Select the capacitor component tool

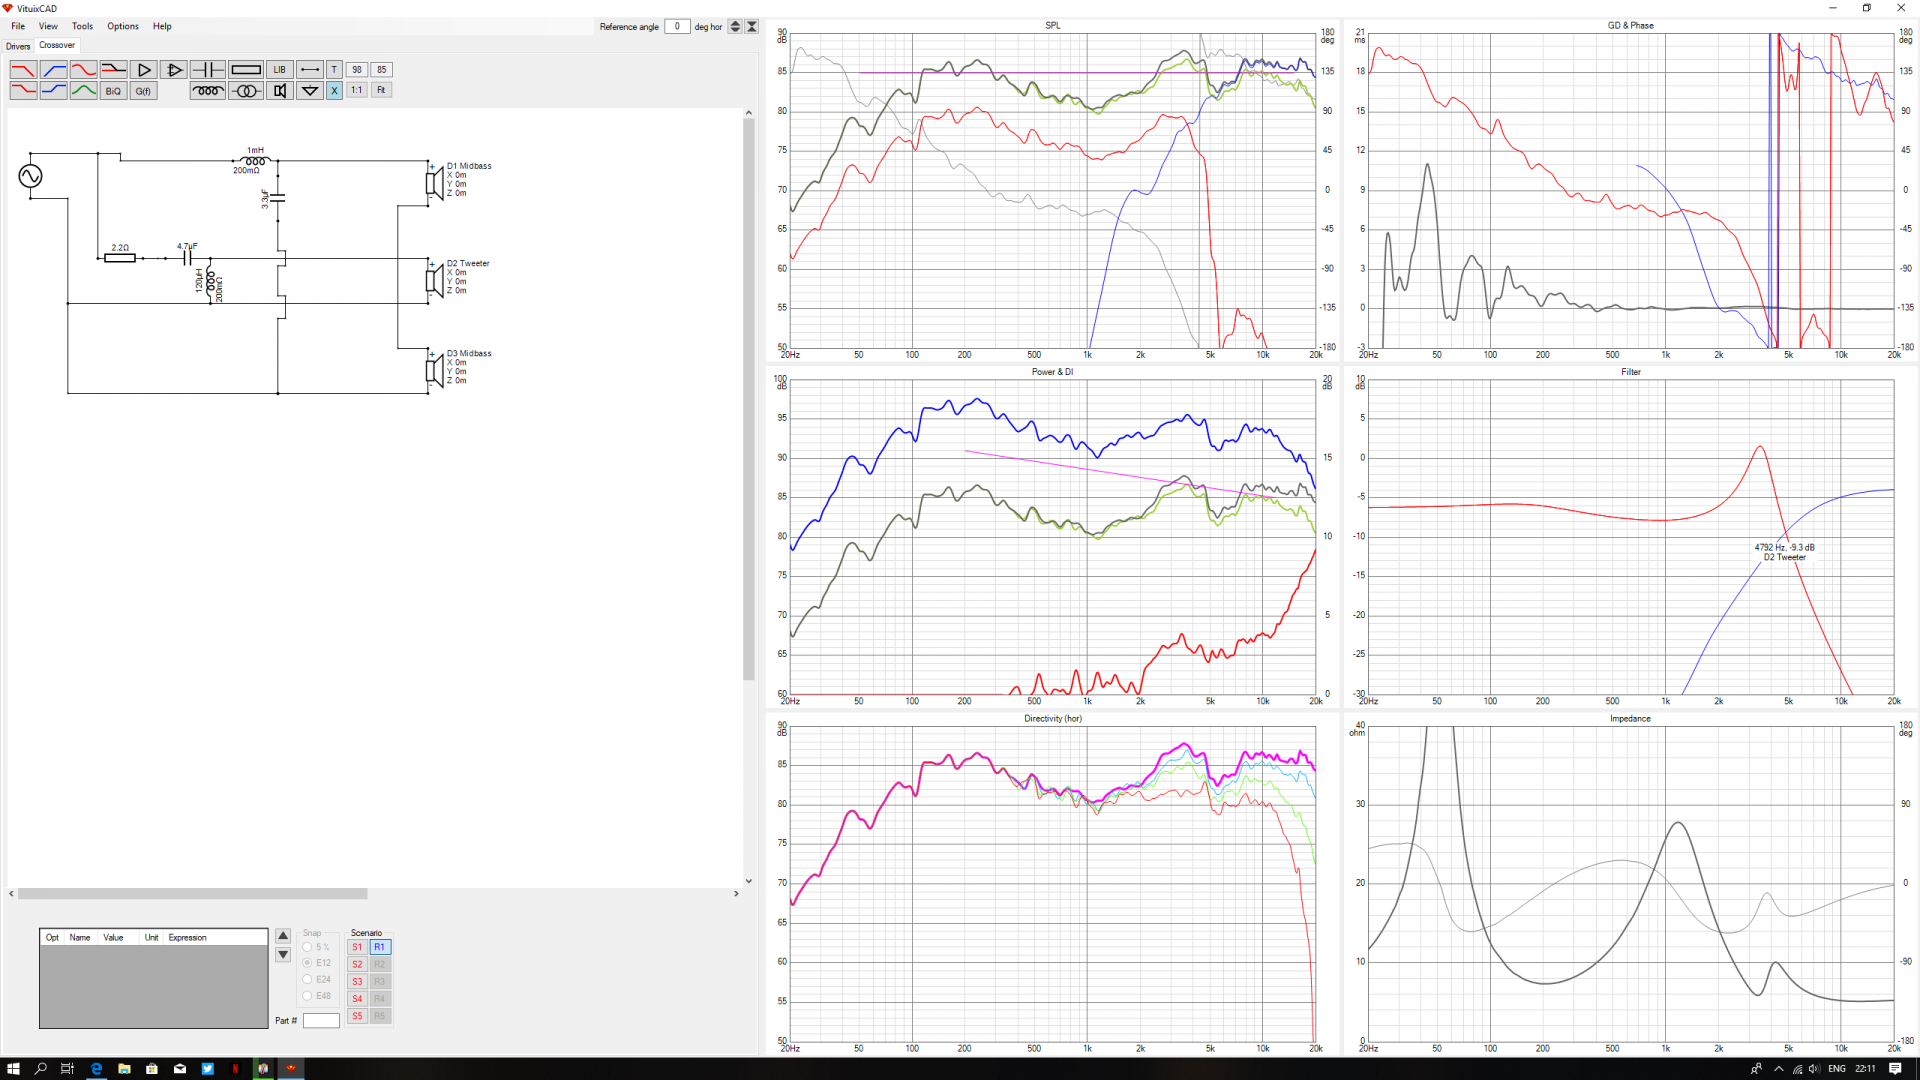tap(208, 70)
